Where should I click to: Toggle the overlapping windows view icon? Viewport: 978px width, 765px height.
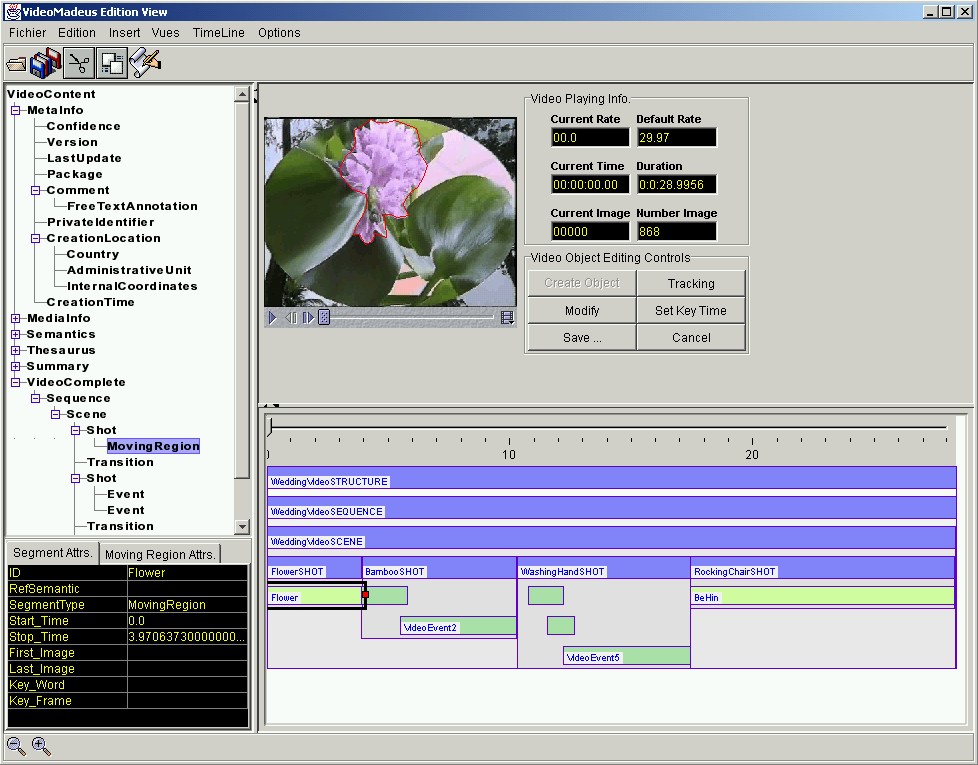112,63
